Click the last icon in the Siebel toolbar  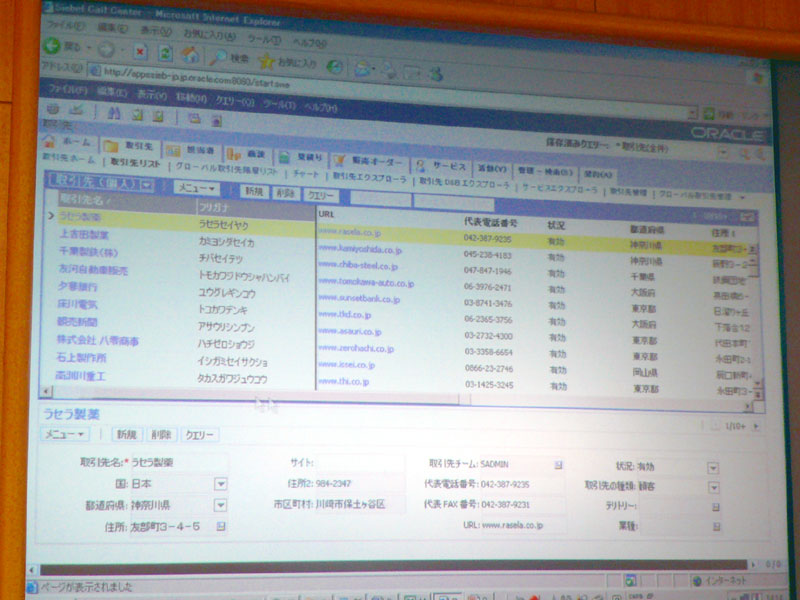216,121
